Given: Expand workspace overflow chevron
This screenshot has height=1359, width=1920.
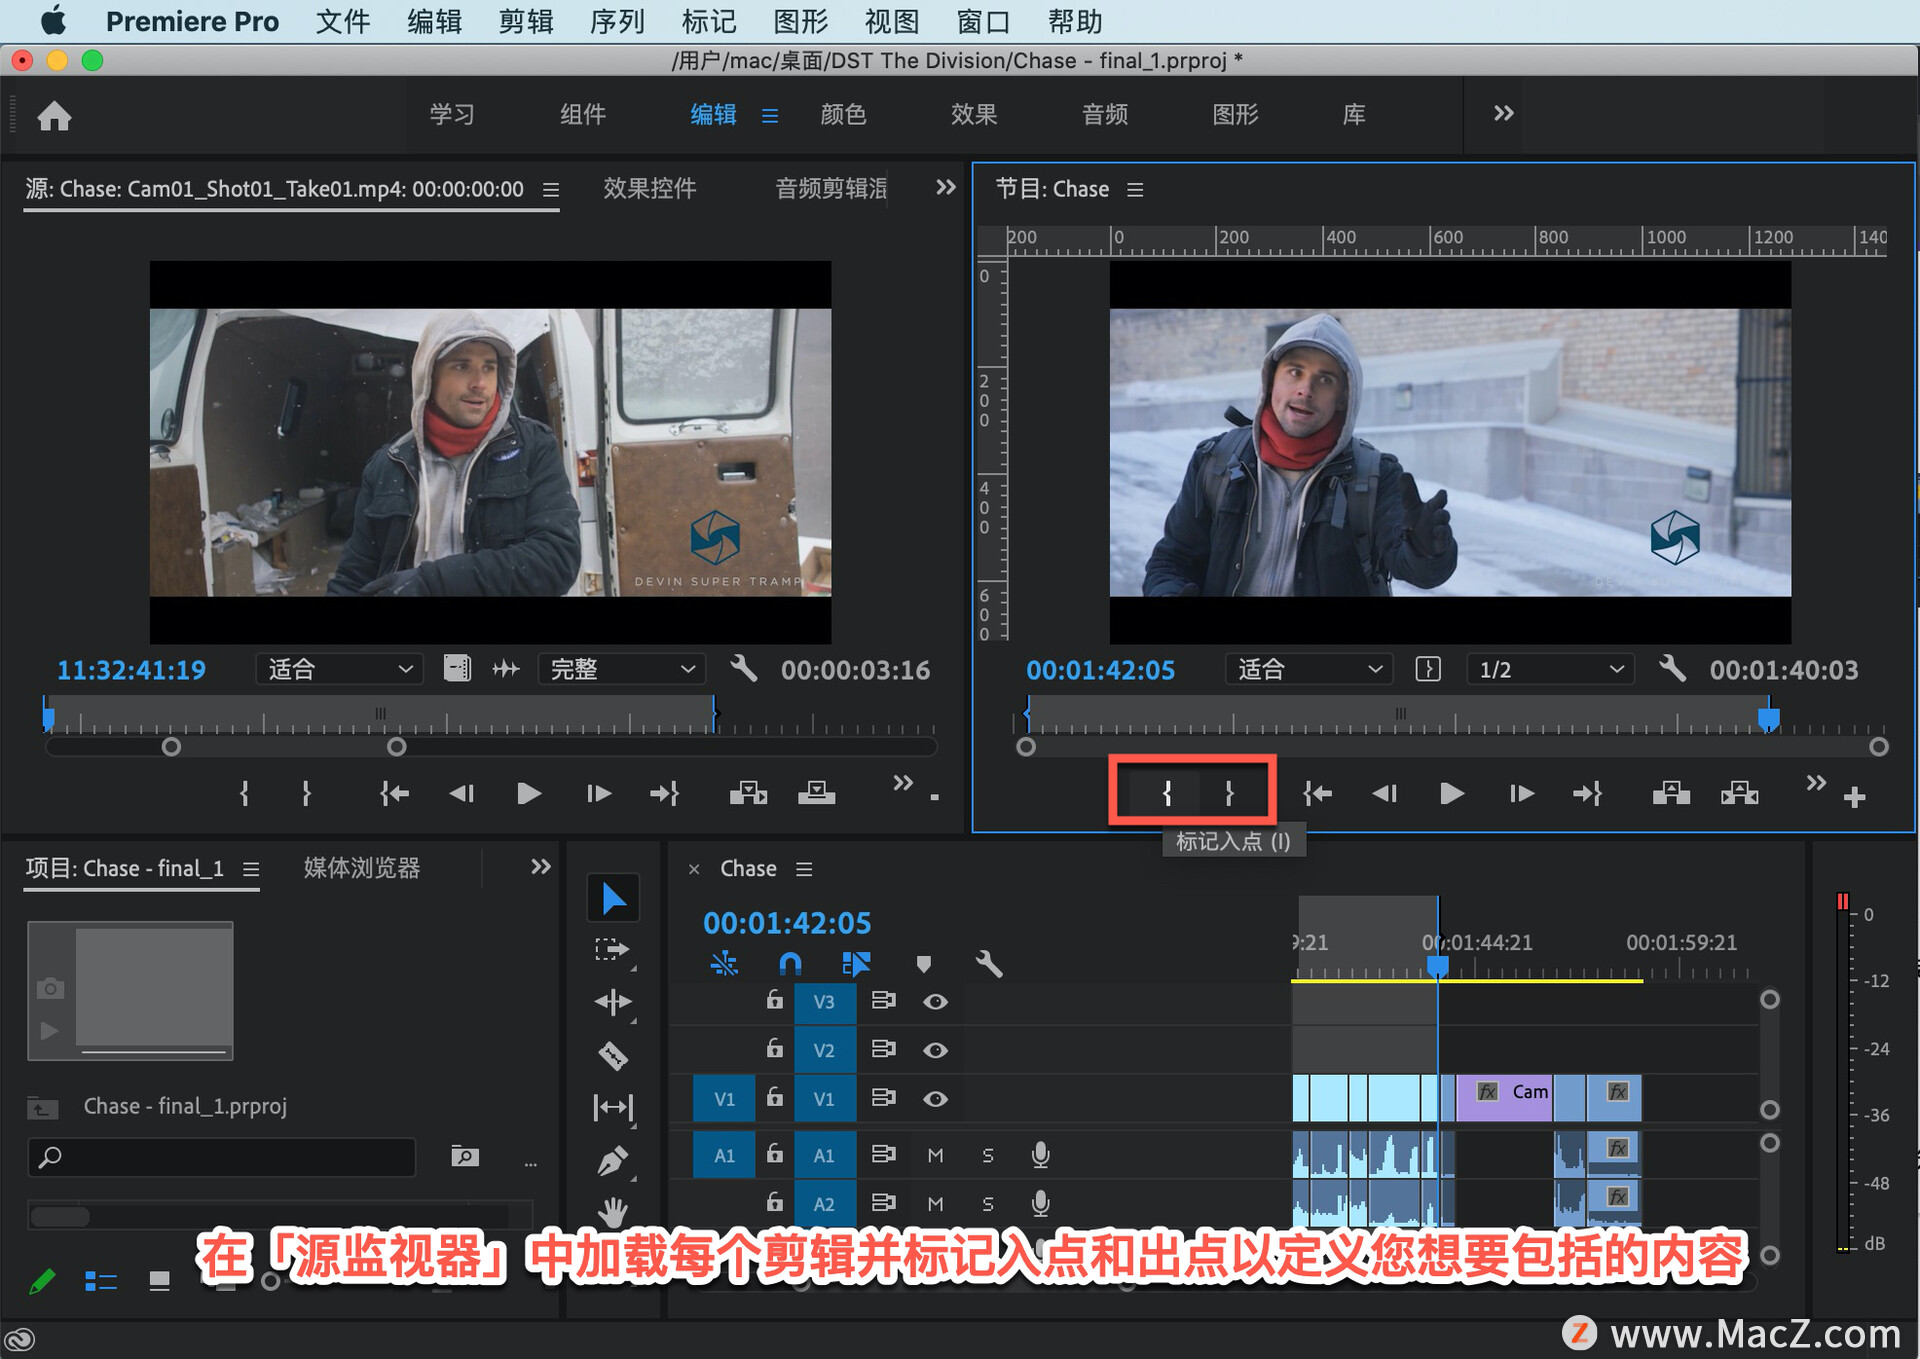Looking at the screenshot, I should (1503, 114).
